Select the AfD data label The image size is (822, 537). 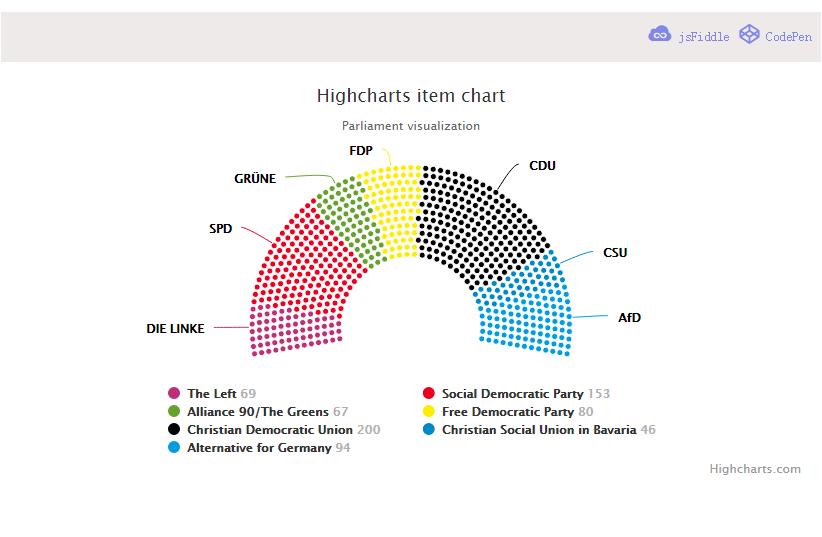(x=629, y=318)
